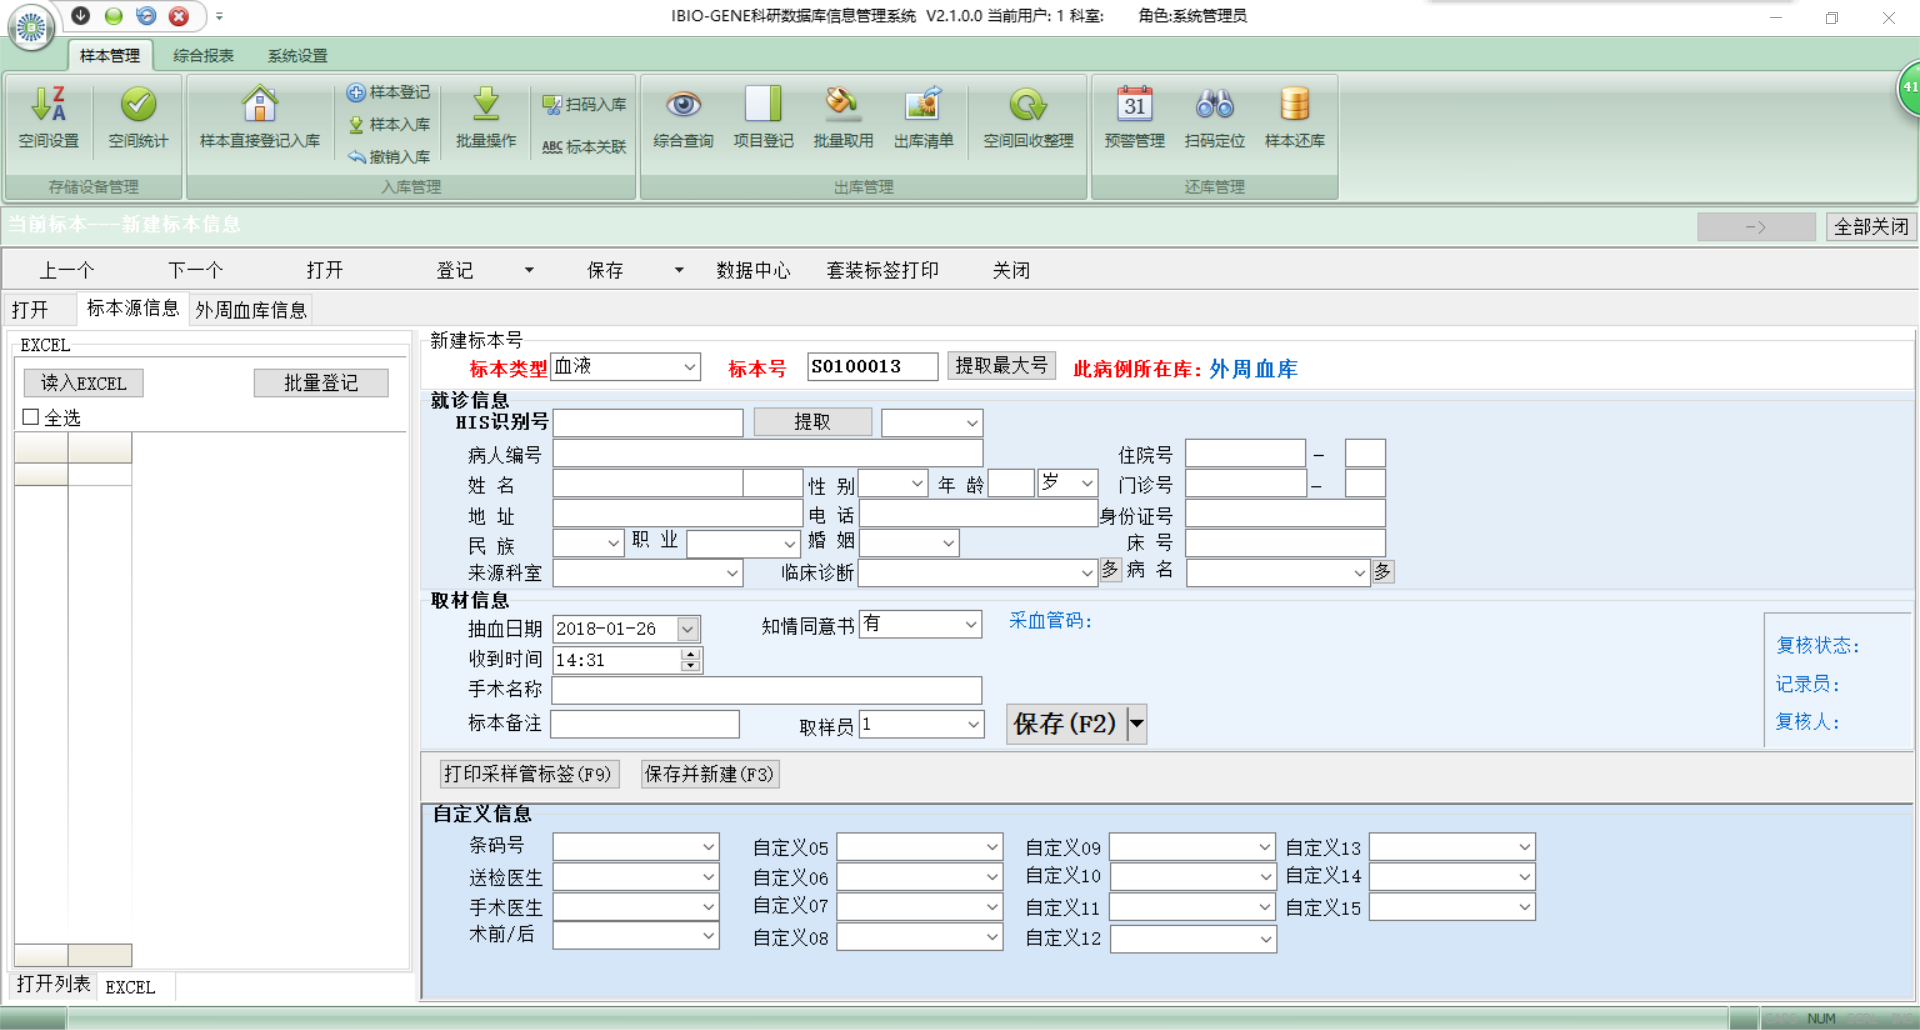Image resolution: width=1920 pixels, height=1030 pixels.
Task: Open the 知情同意书 dropdown
Action: tap(970, 624)
